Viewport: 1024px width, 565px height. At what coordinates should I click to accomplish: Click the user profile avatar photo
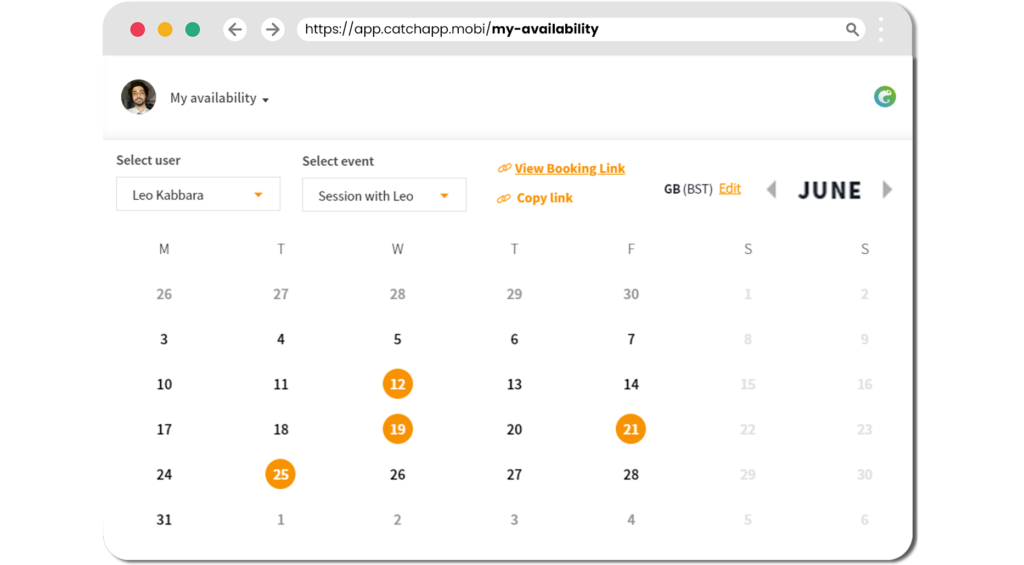[138, 97]
